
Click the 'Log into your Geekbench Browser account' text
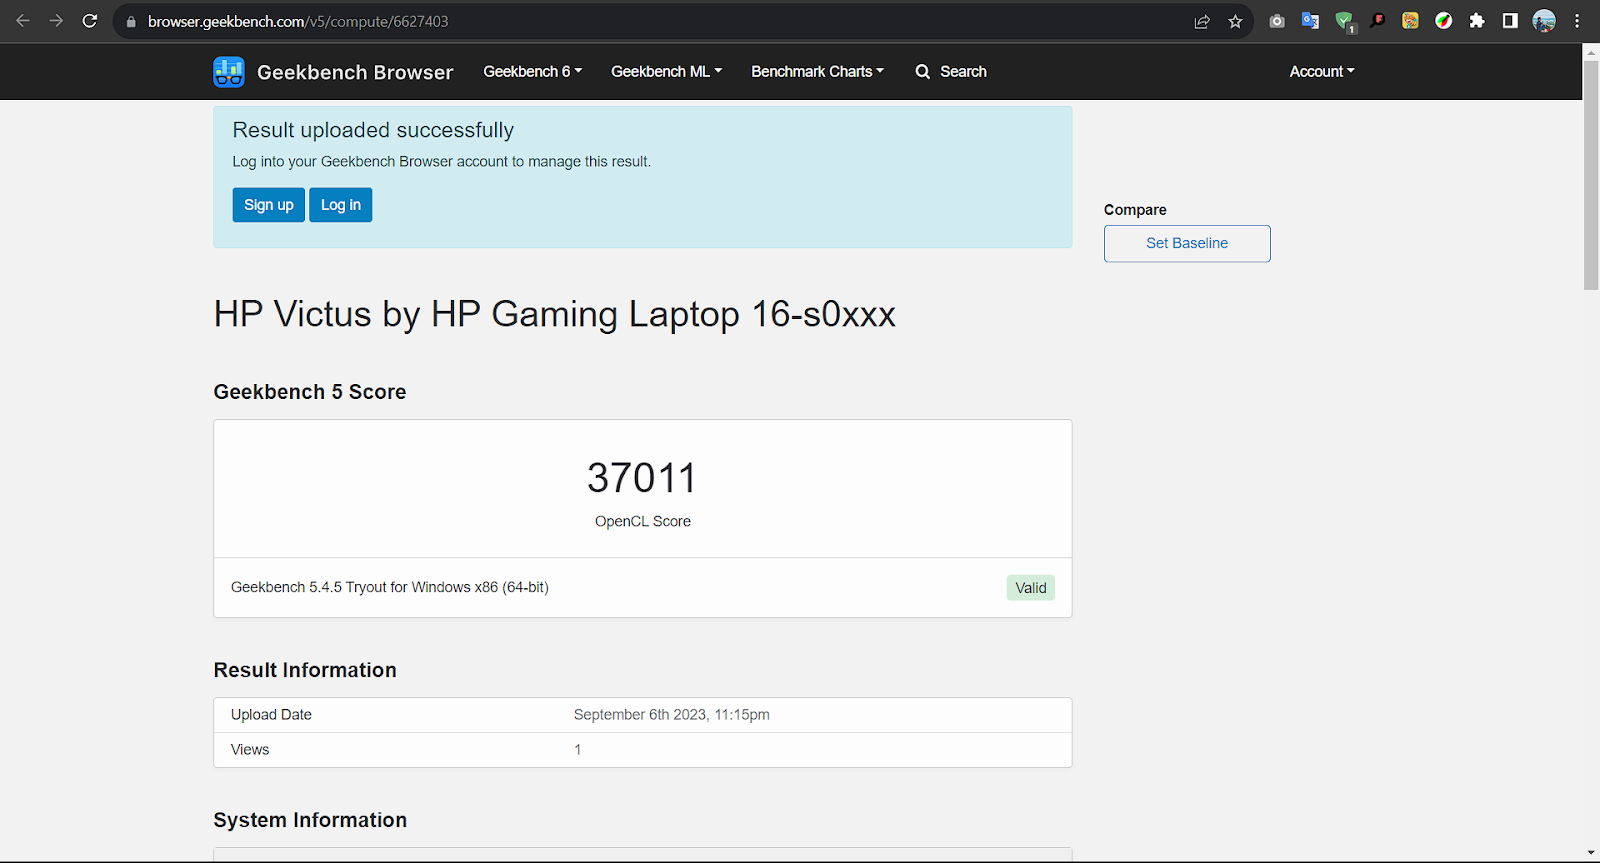[x=442, y=161]
